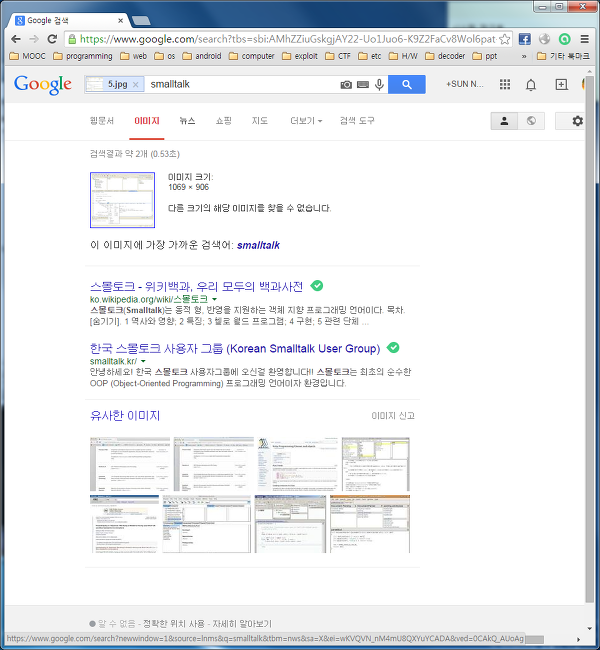Open the web bookmark folder
600x650 pixels.
[x=134, y=56]
